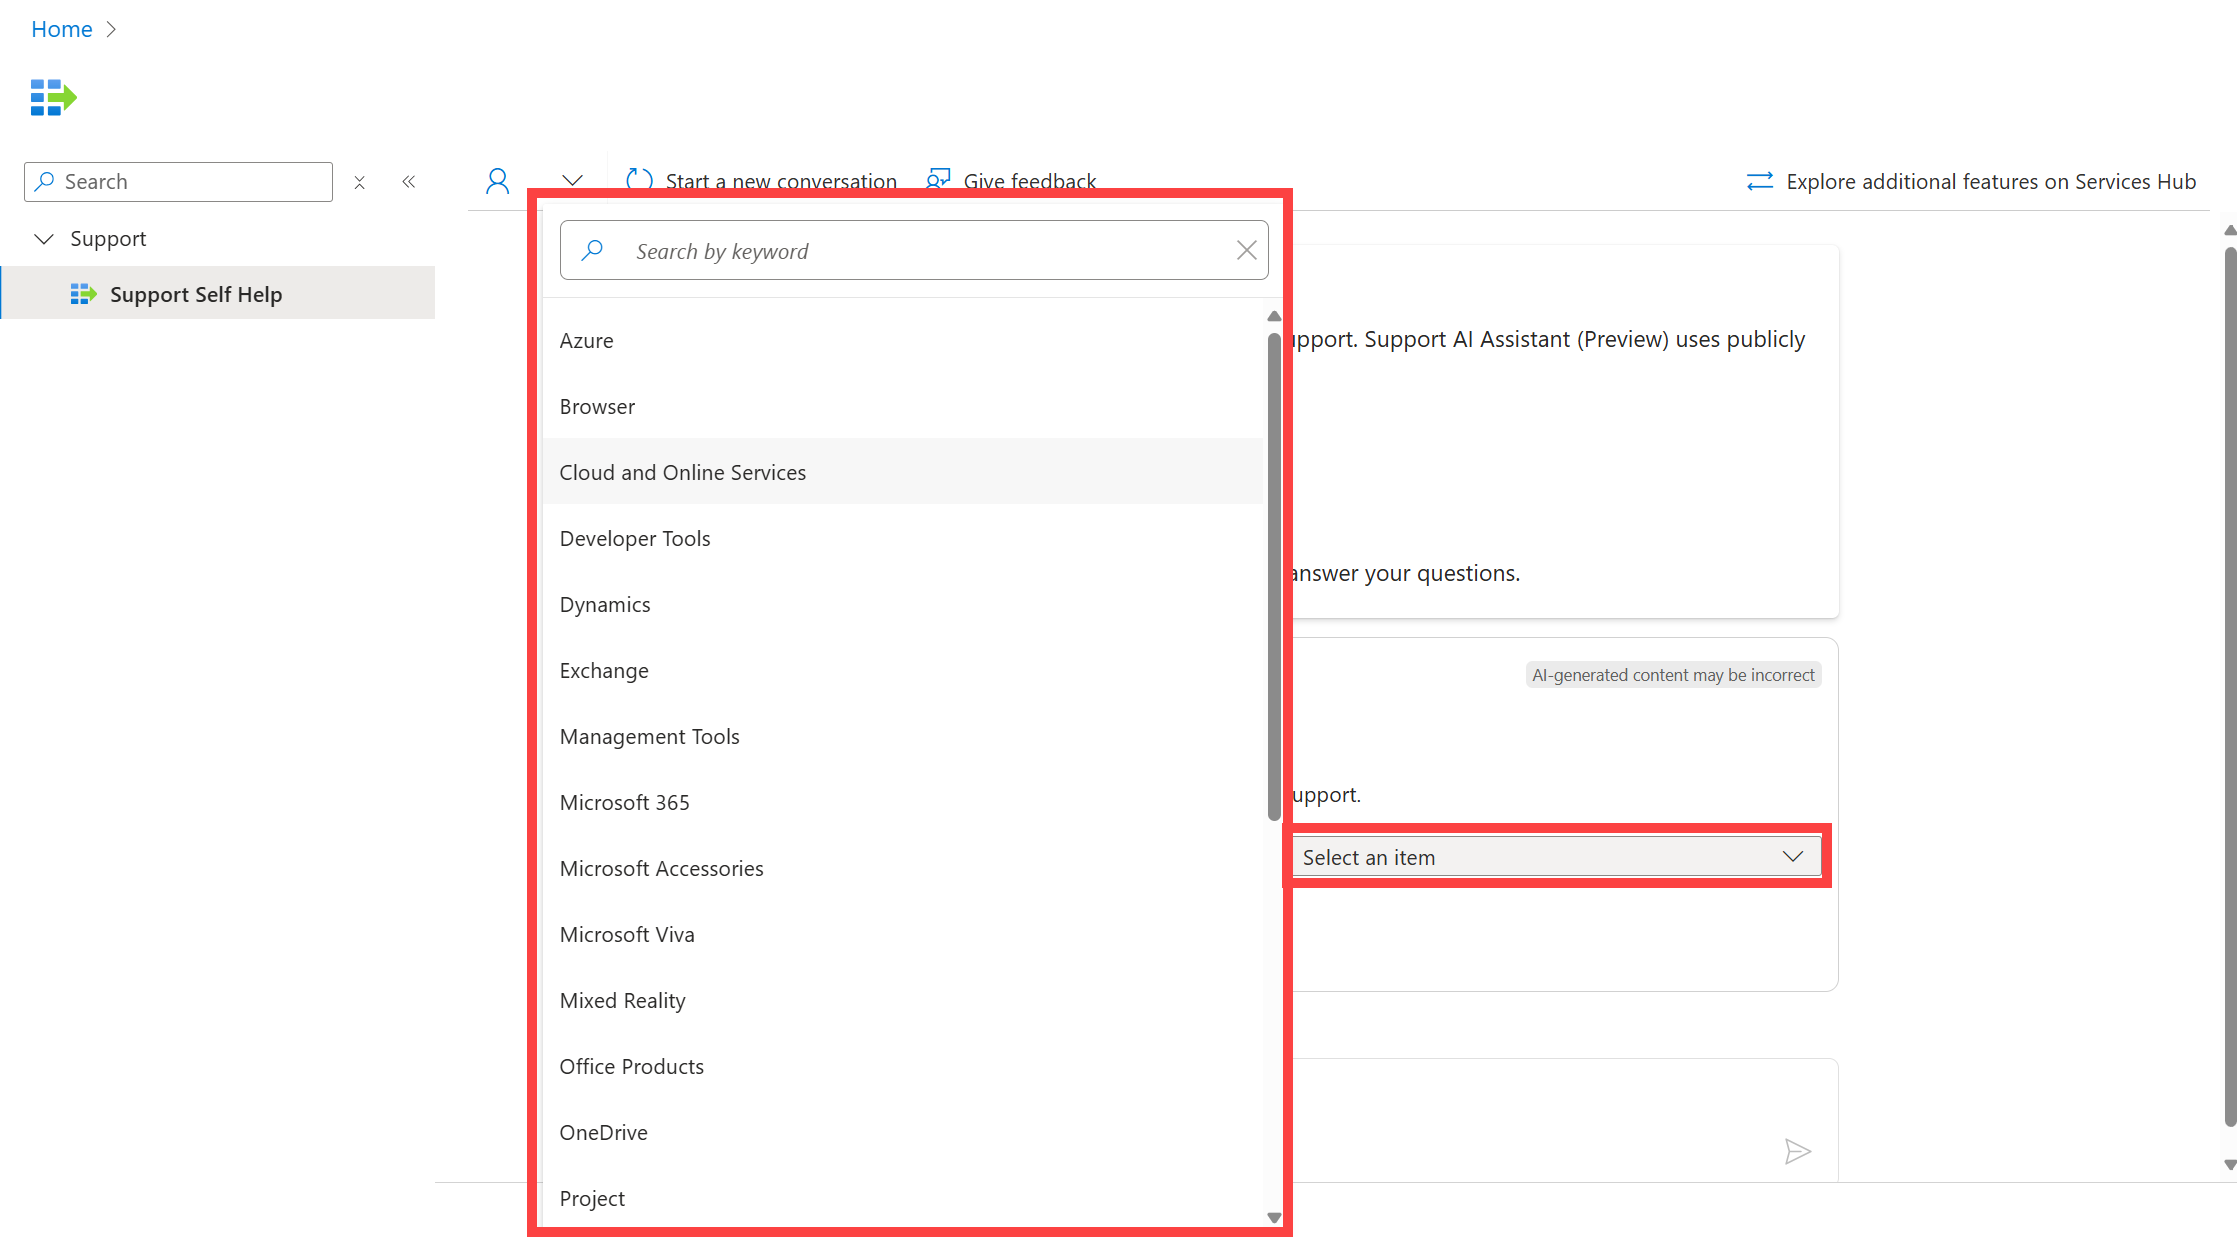Click Explore additional features on Services Hub
The width and height of the screenshot is (2237, 1237).
1974,181
